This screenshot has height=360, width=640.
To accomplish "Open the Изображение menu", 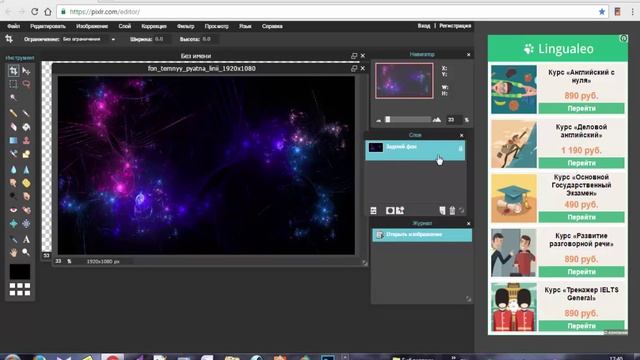I will tap(92, 26).
